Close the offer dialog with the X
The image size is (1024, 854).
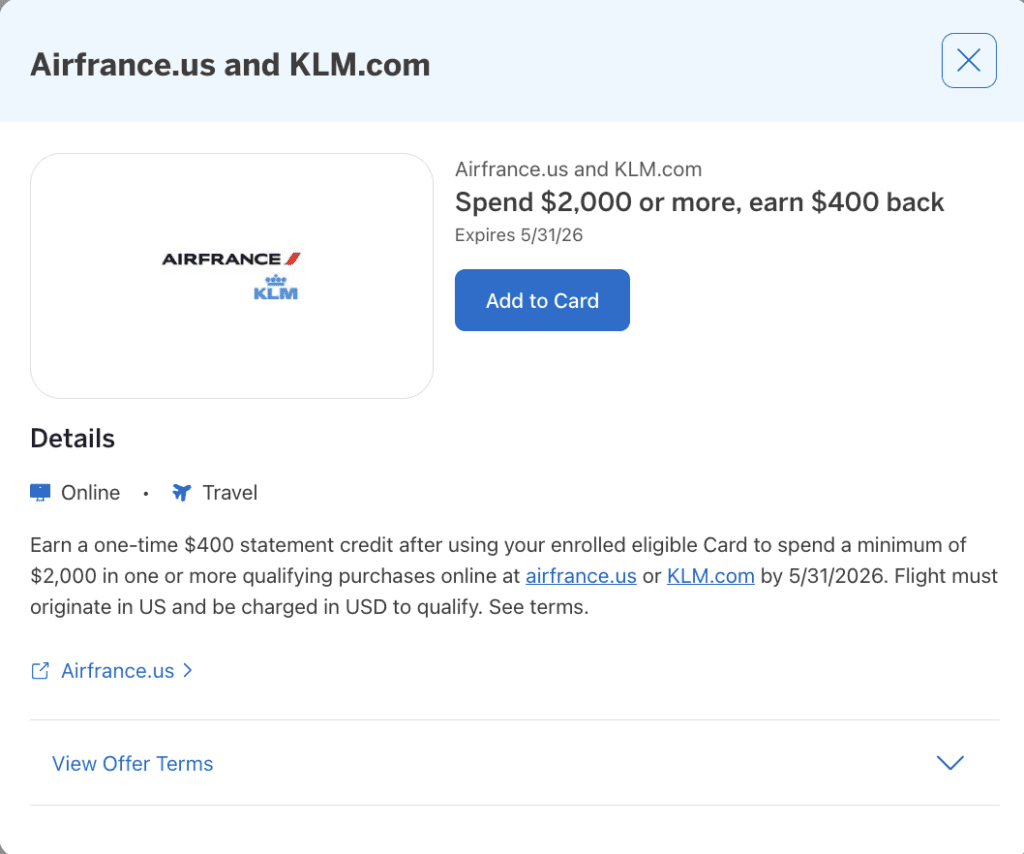pyautogui.click(x=968, y=61)
